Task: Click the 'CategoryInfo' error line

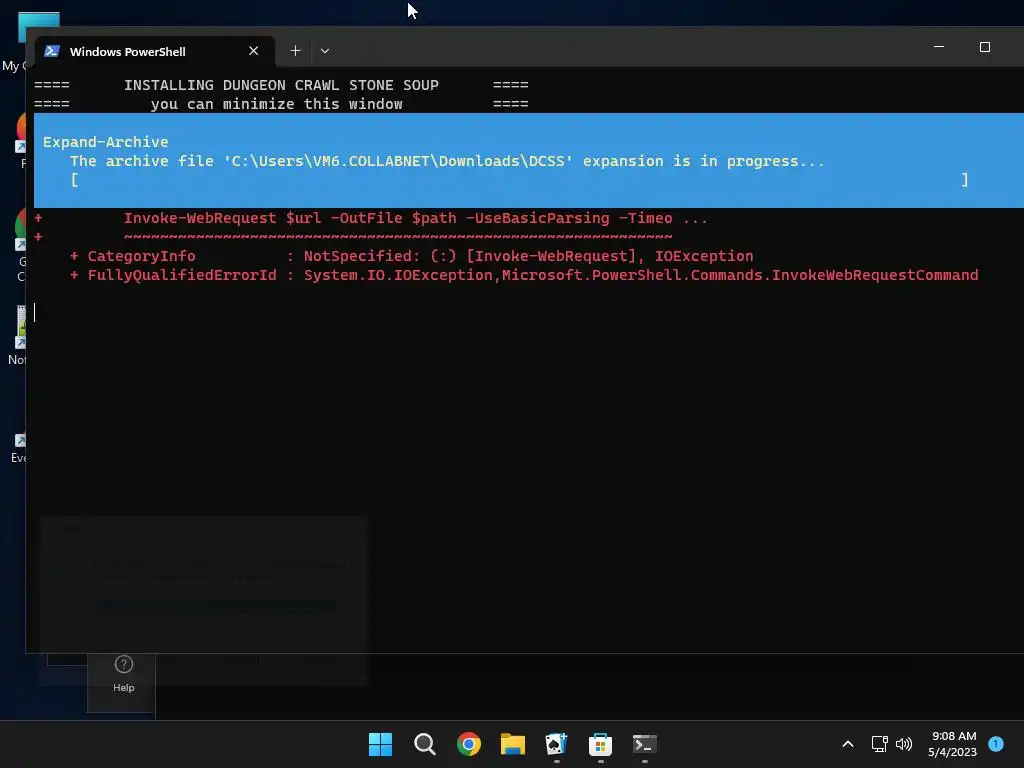Action: [411, 256]
